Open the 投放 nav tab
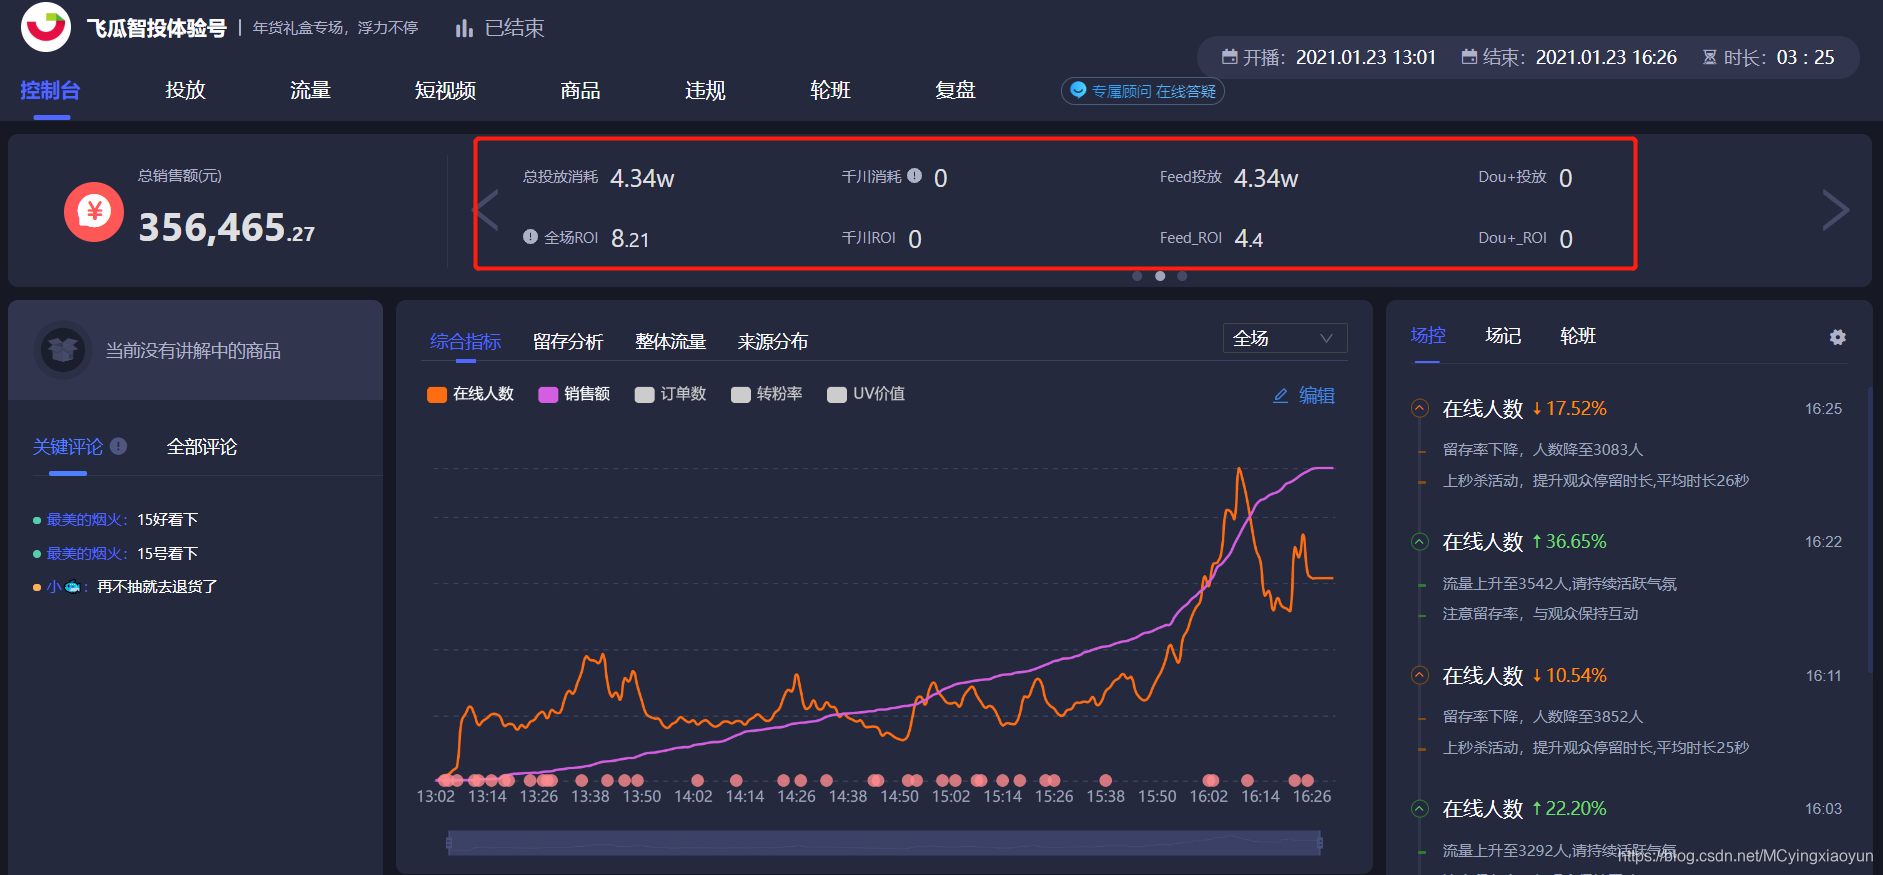The width and height of the screenshot is (1883, 875). 185,90
